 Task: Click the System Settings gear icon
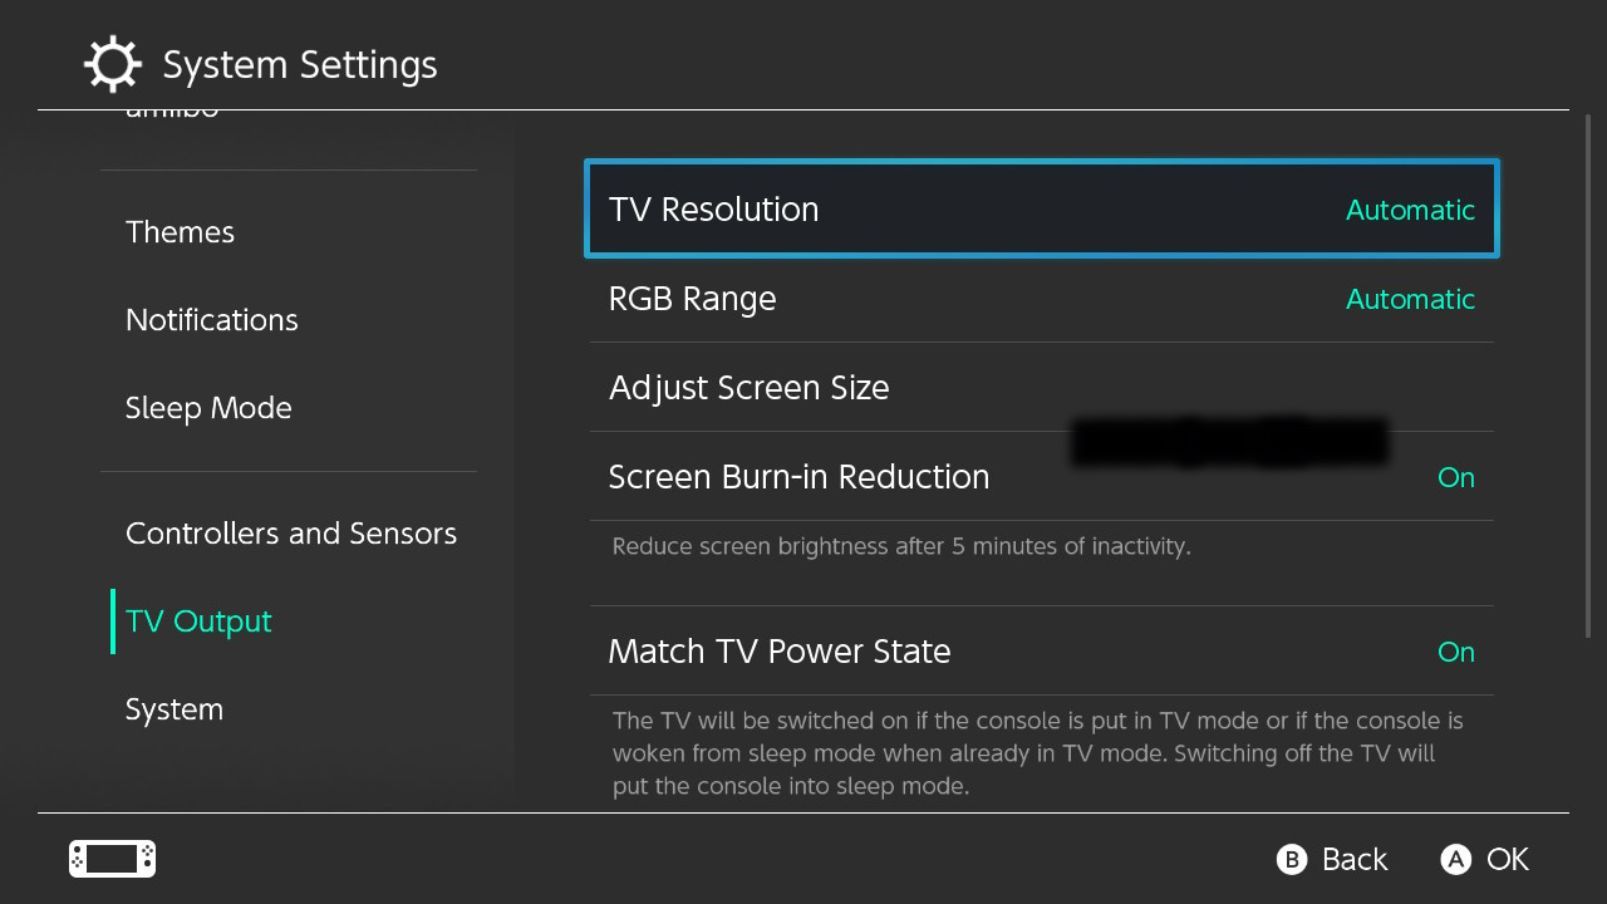112,65
